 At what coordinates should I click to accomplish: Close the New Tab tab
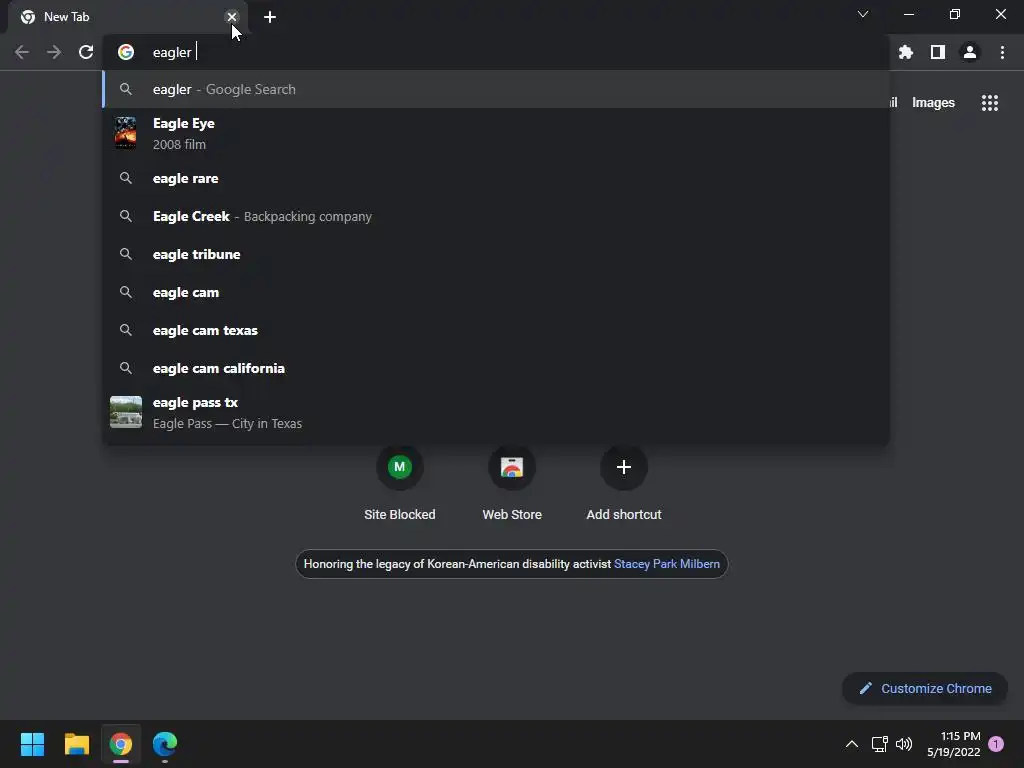[232, 17]
